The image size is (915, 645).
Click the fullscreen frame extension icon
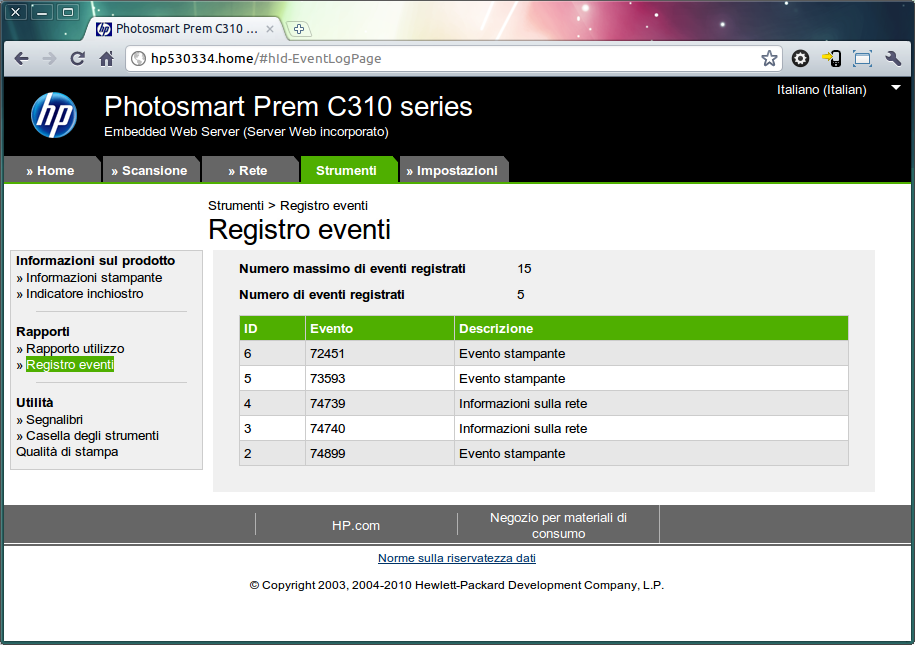point(862,58)
